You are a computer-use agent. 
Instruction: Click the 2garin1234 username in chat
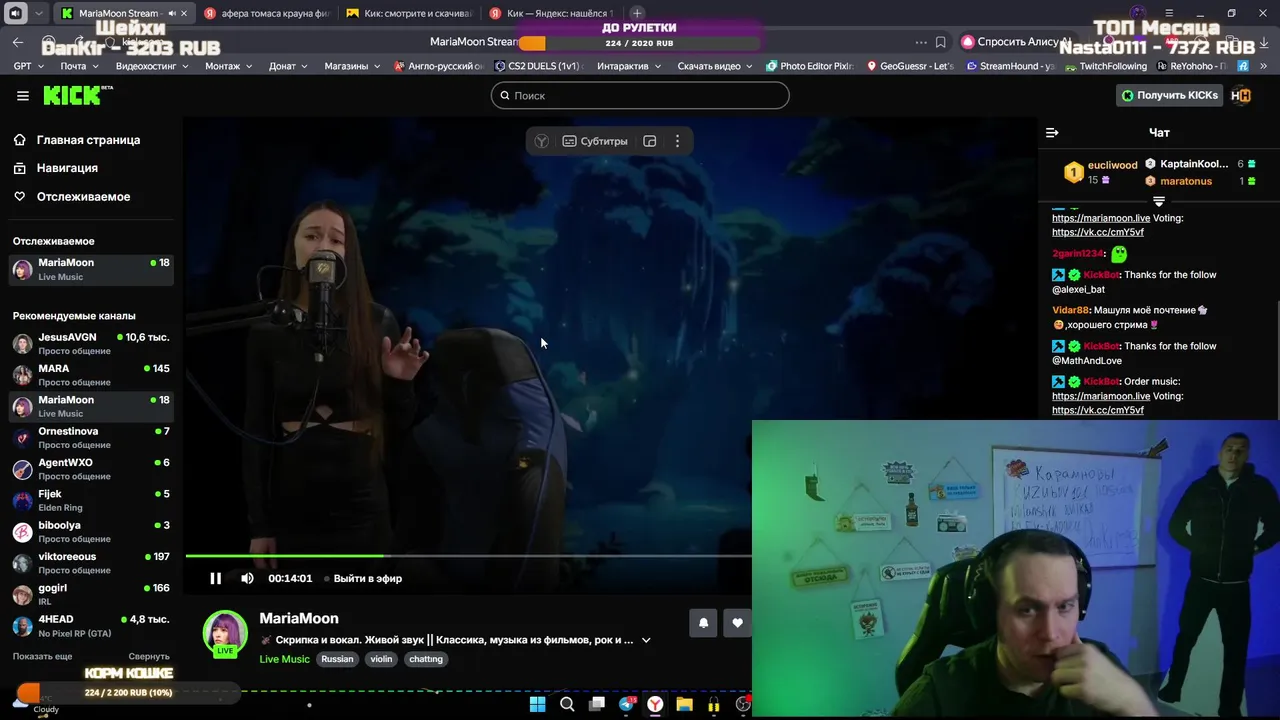[x=1078, y=254]
